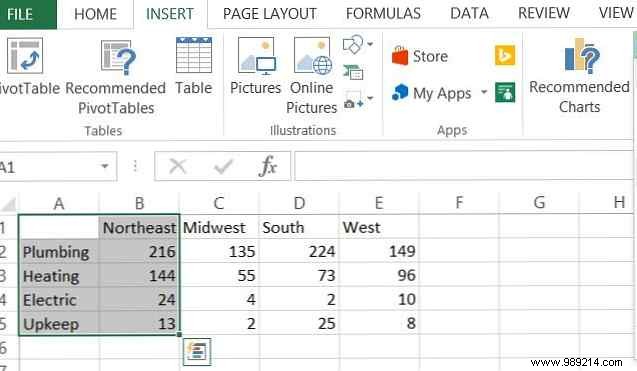Click the cell containing 144
The width and height of the screenshot is (637, 371).
click(x=139, y=276)
